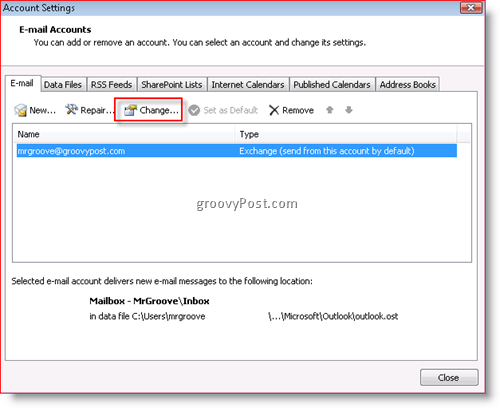Click the Remove X icon
Viewport: 500px width, 408px height.
[274, 110]
